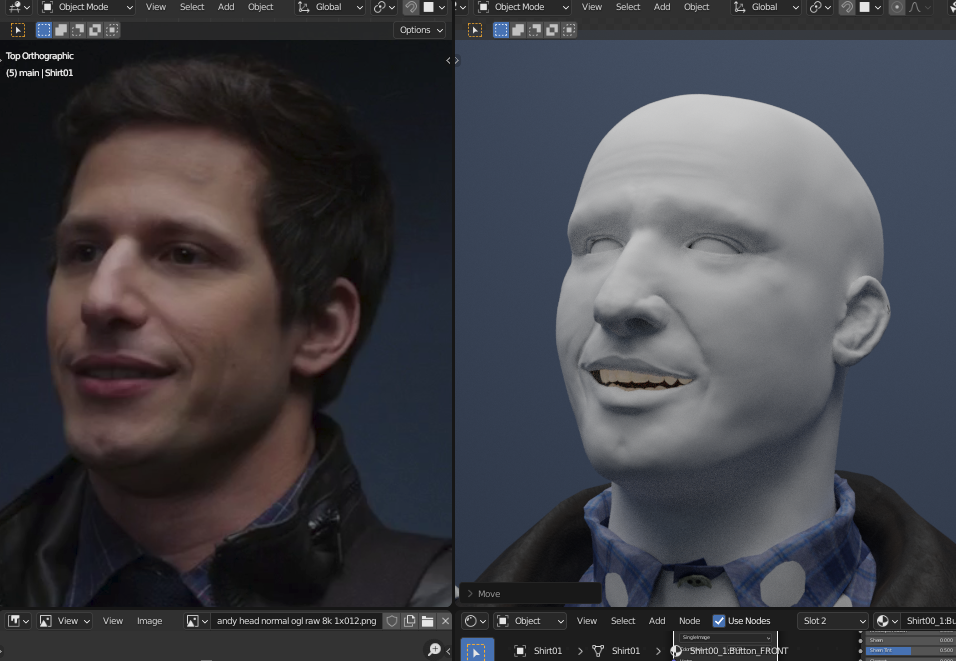The height and width of the screenshot is (661, 956).
Task: Set the intersect-selection mode in the left viewport
Action: [x=112, y=30]
